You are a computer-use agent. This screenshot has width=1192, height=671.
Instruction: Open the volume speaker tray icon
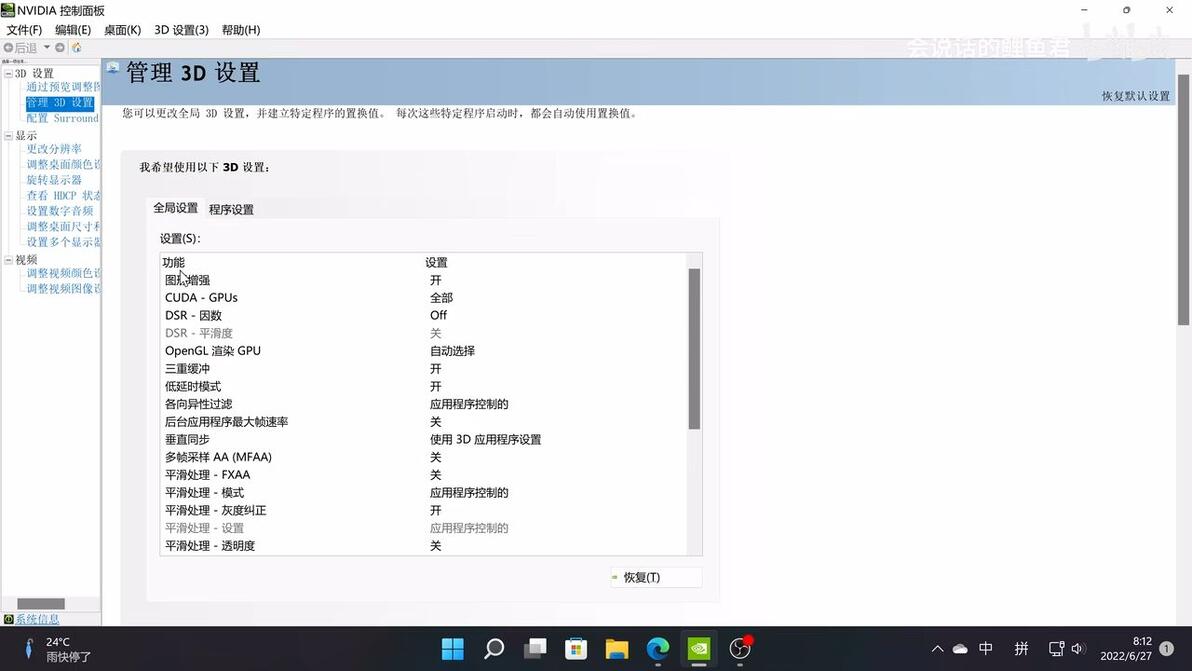(1078, 649)
